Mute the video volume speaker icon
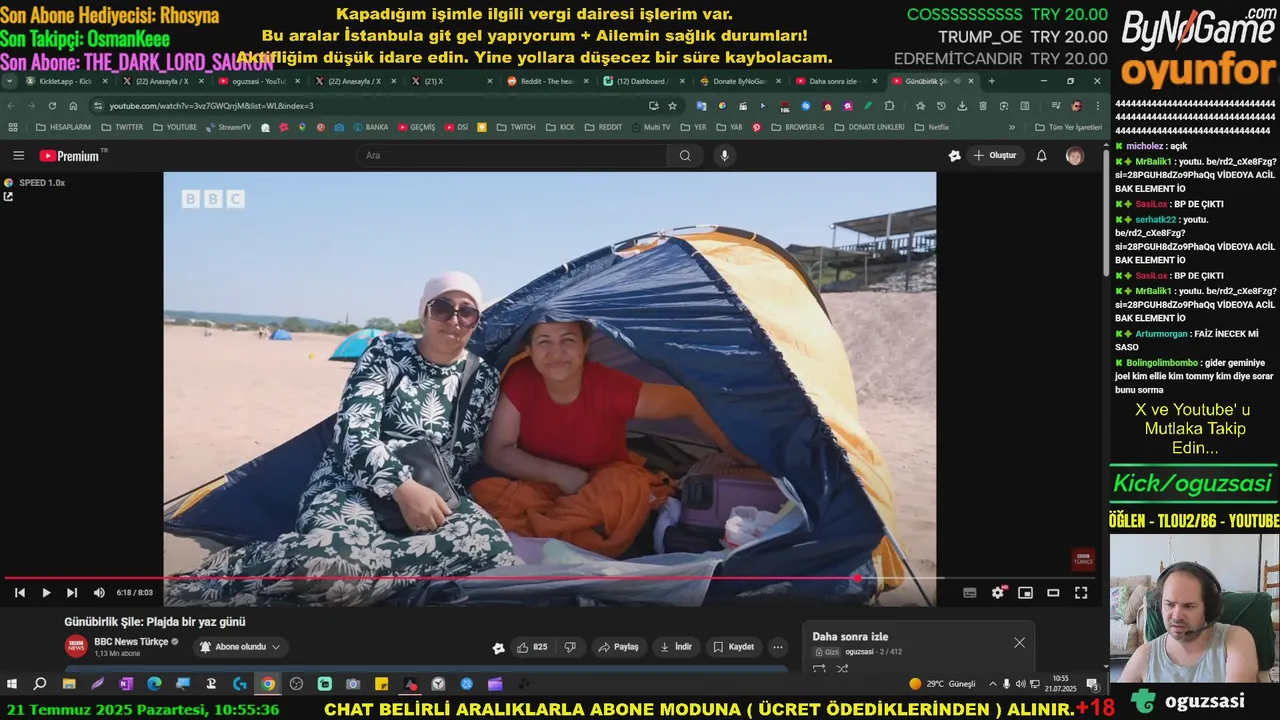 tap(99, 593)
